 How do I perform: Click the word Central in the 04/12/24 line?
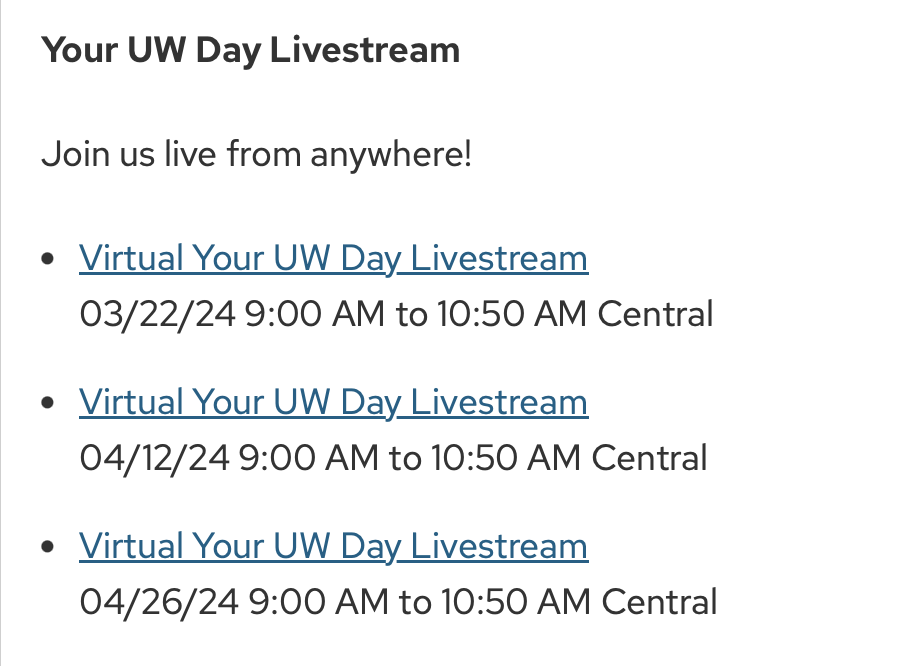pyautogui.click(x=650, y=458)
